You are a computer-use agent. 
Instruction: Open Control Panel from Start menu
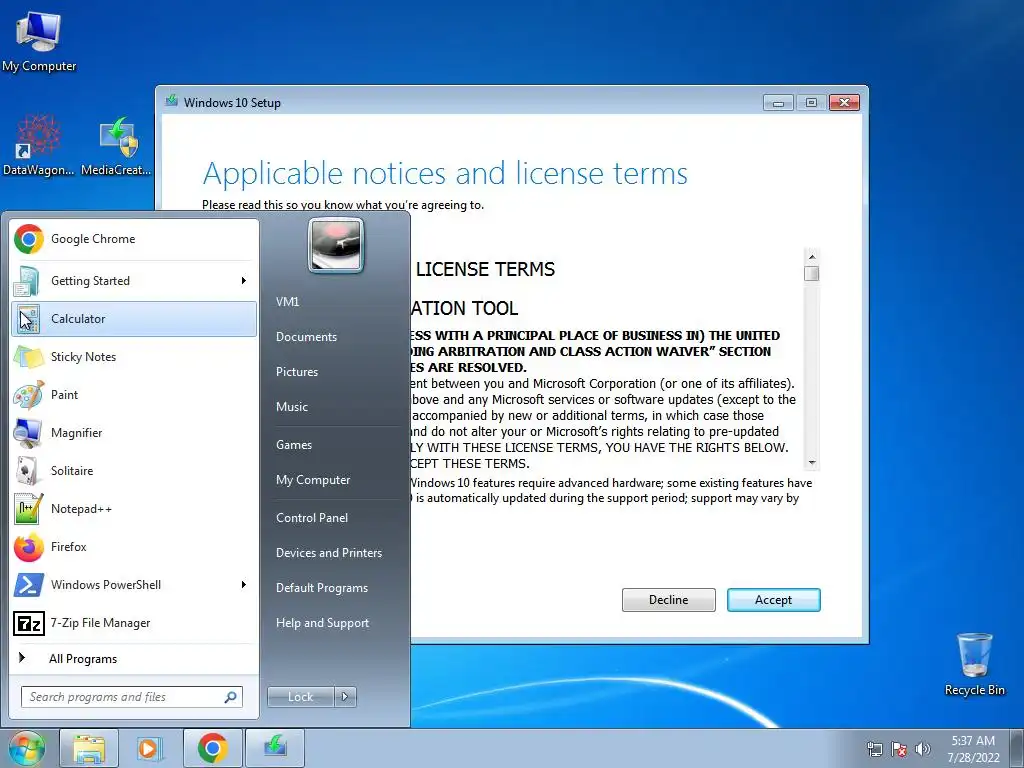[x=312, y=518]
